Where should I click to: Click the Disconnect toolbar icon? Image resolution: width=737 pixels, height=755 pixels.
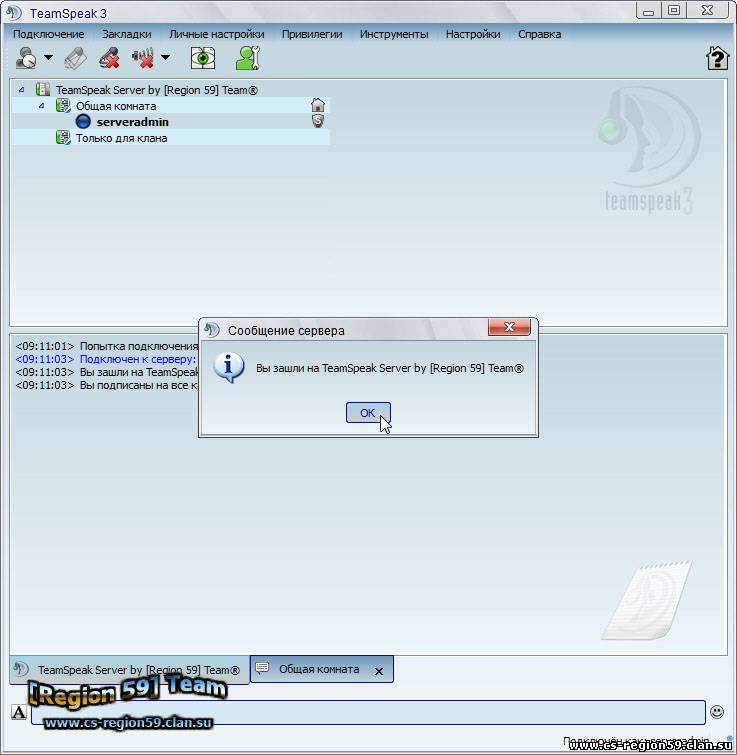(x=76, y=58)
